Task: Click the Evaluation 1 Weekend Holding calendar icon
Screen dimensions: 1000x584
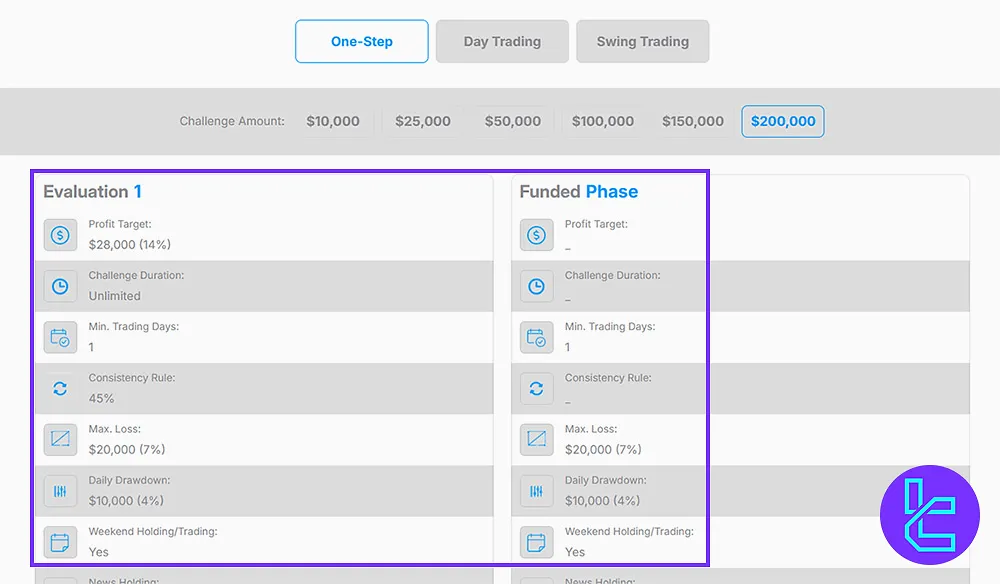Action: pyautogui.click(x=60, y=542)
